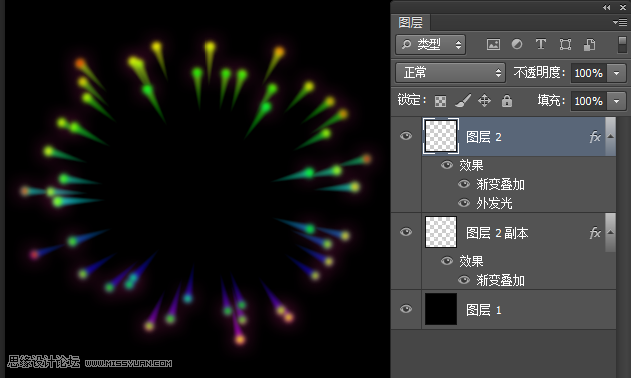
Task: Click the 图层 2 layer name
Action: tap(484, 137)
